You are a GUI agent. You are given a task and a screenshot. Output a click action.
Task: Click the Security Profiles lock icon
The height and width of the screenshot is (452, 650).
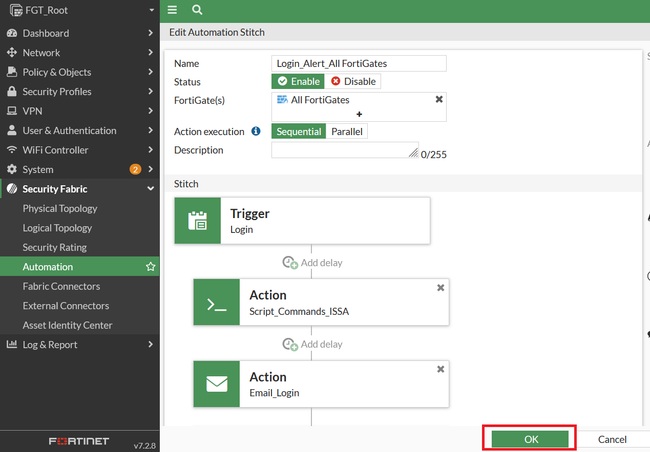[x=12, y=91]
